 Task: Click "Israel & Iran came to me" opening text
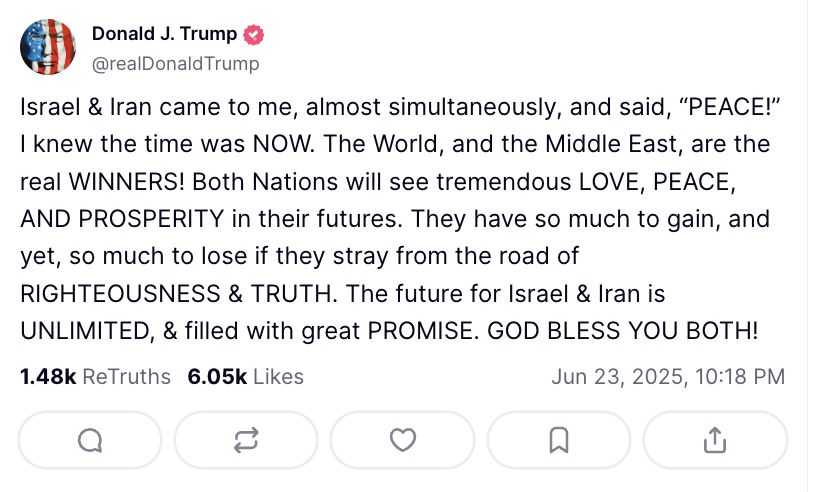coord(159,107)
